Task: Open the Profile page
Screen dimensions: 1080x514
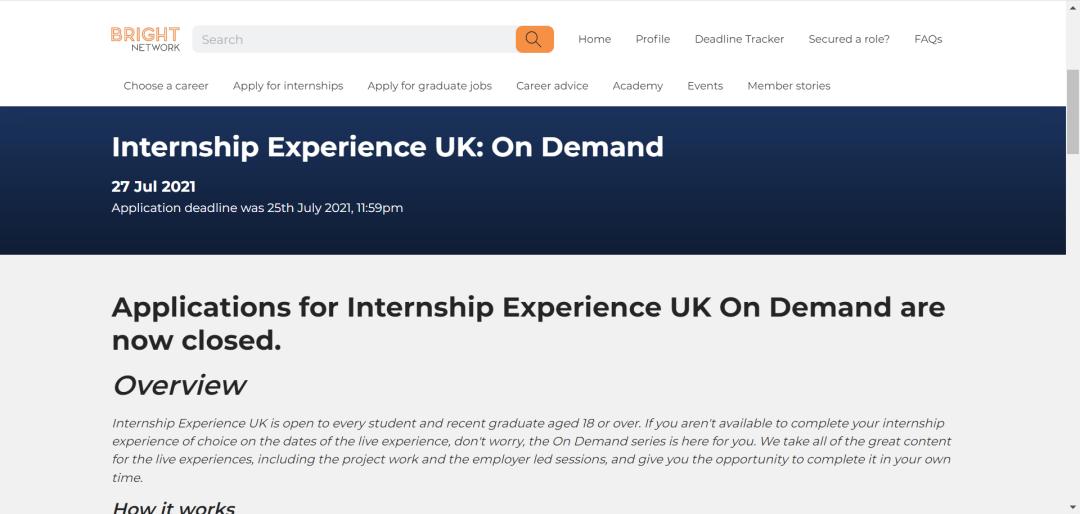Action: 652,39
